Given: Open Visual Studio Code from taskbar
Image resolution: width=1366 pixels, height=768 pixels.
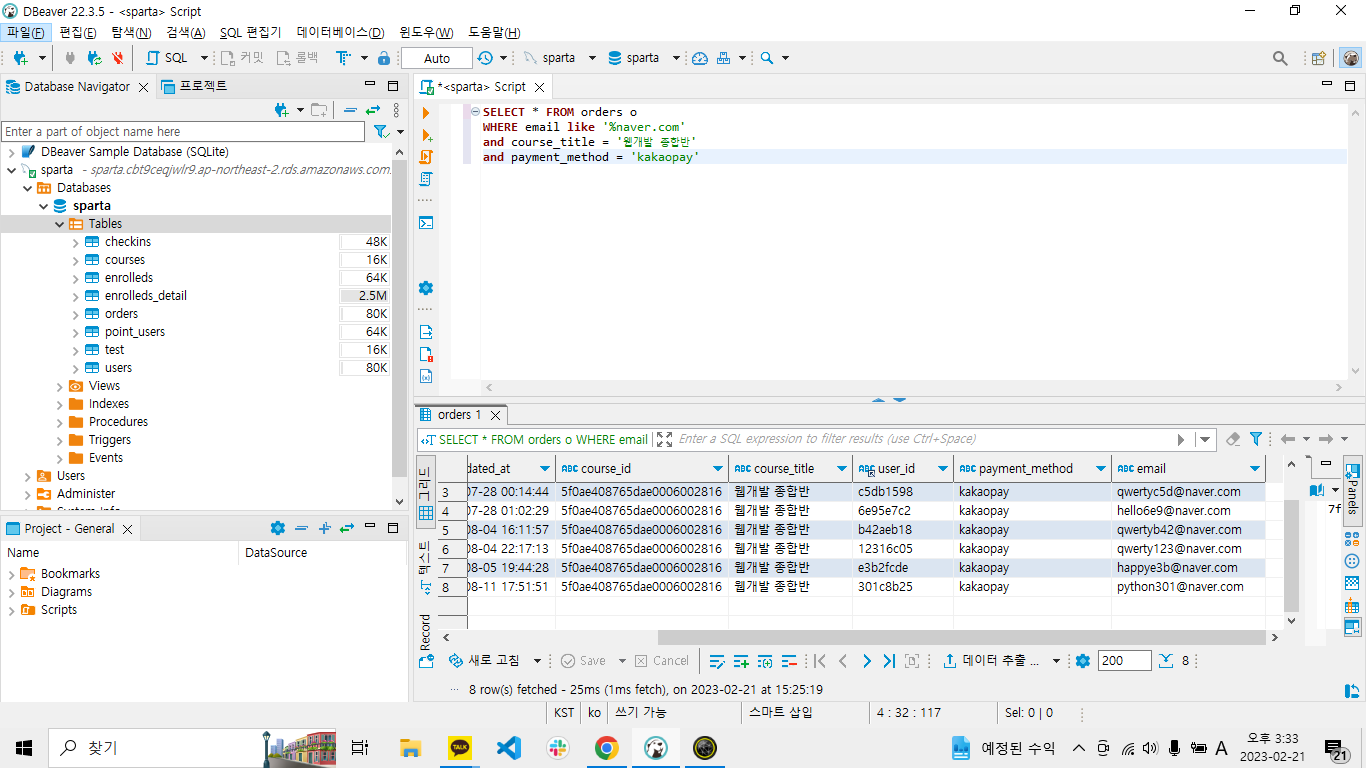Looking at the screenshot, I should point(509,747).
